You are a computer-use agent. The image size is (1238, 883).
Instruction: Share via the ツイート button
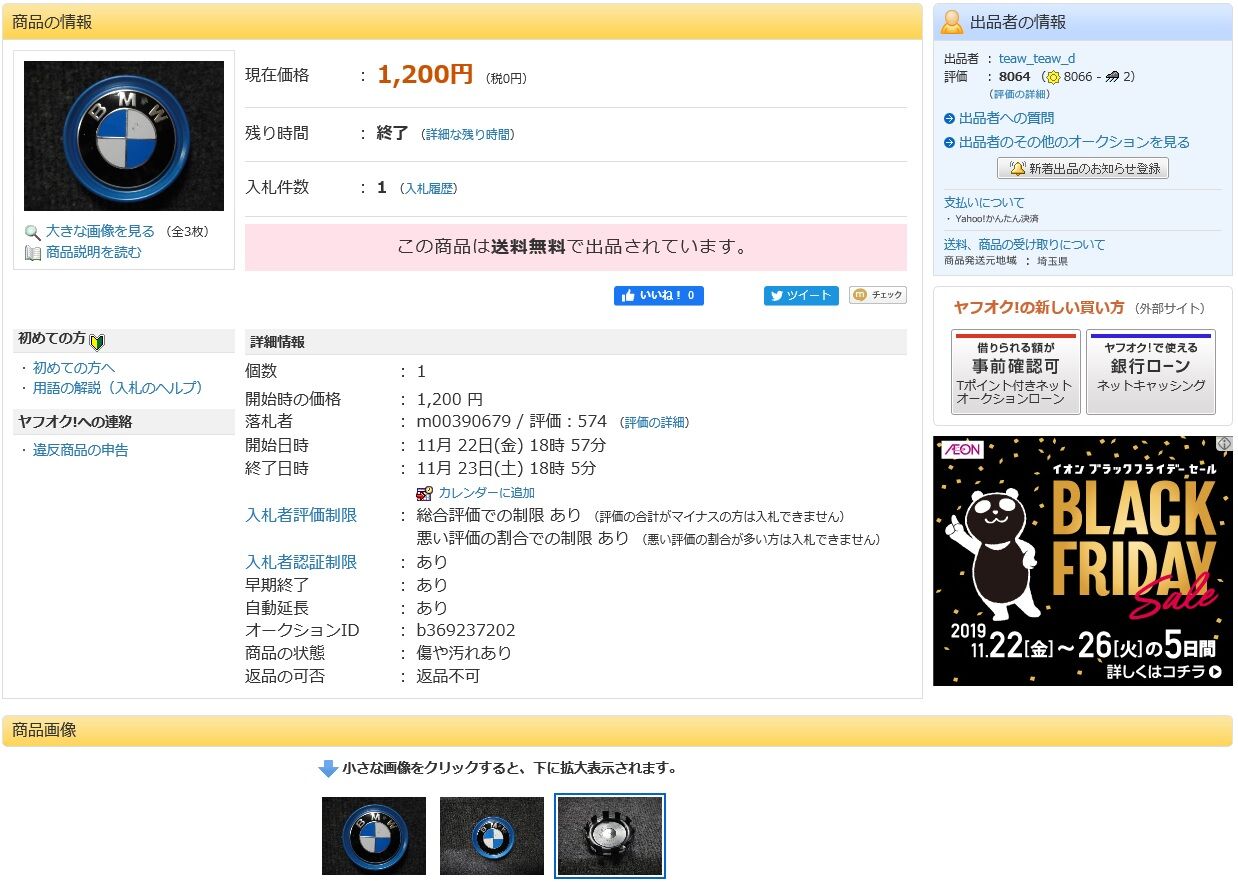coord(801,296)
